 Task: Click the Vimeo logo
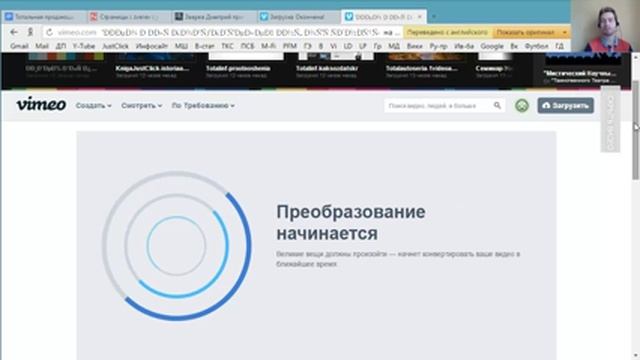41,104
